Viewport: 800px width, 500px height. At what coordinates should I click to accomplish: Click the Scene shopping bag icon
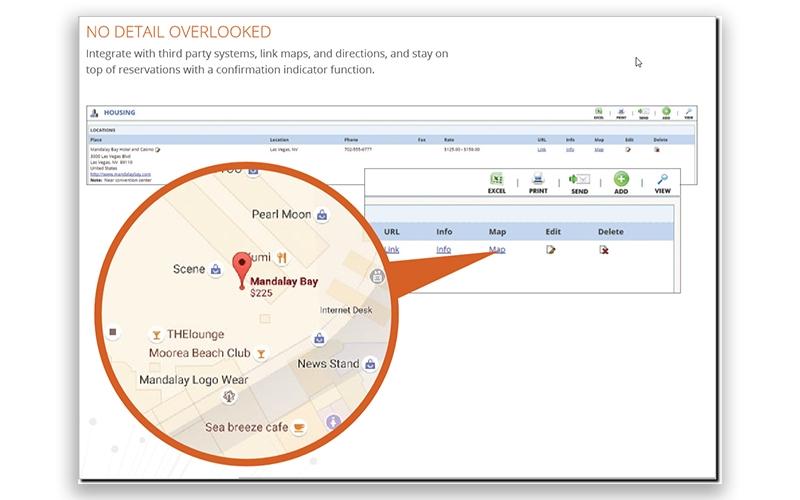(216, 269)
